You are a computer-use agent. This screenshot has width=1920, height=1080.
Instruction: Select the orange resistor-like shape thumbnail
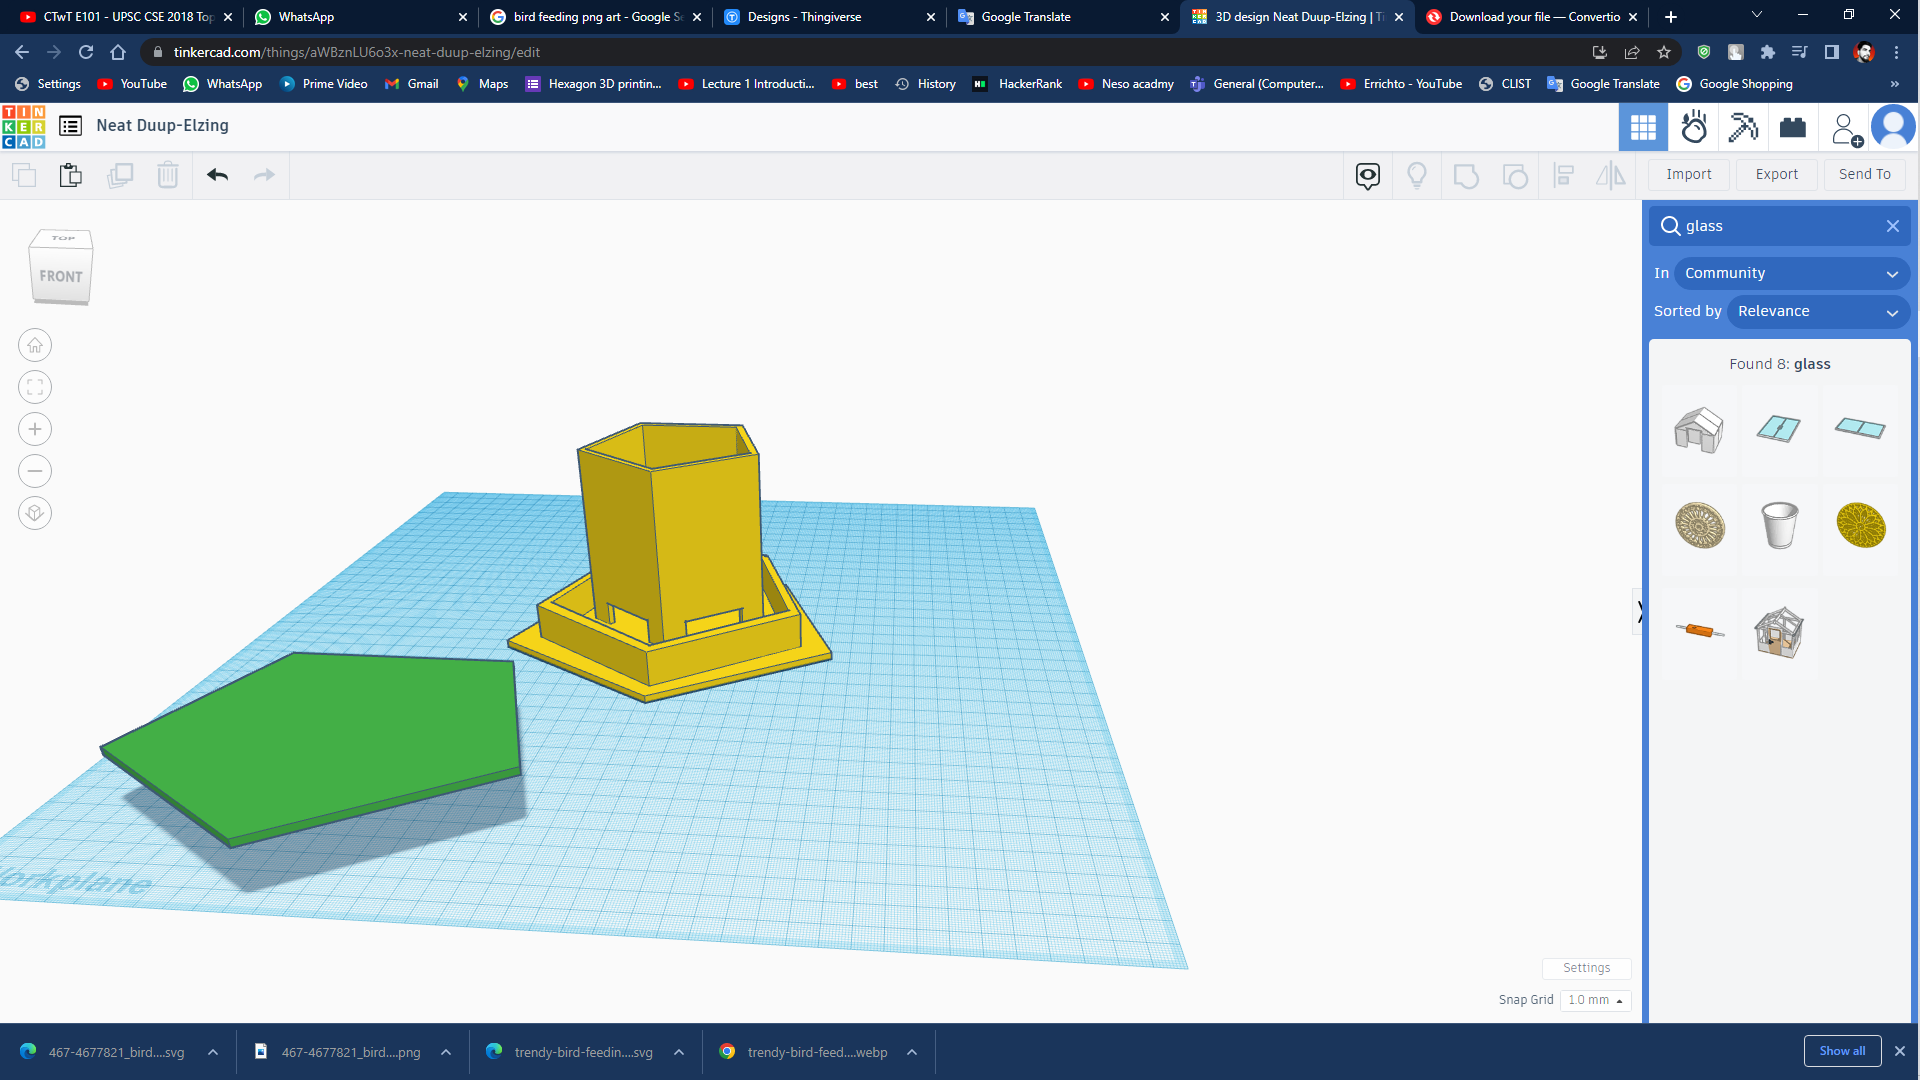1700,630
